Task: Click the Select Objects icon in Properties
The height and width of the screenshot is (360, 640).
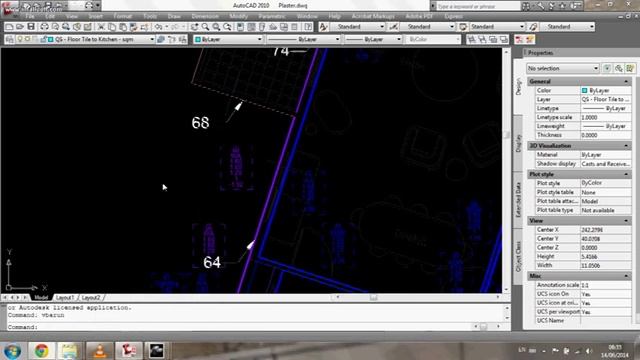Action: click(x=619, y=68)
